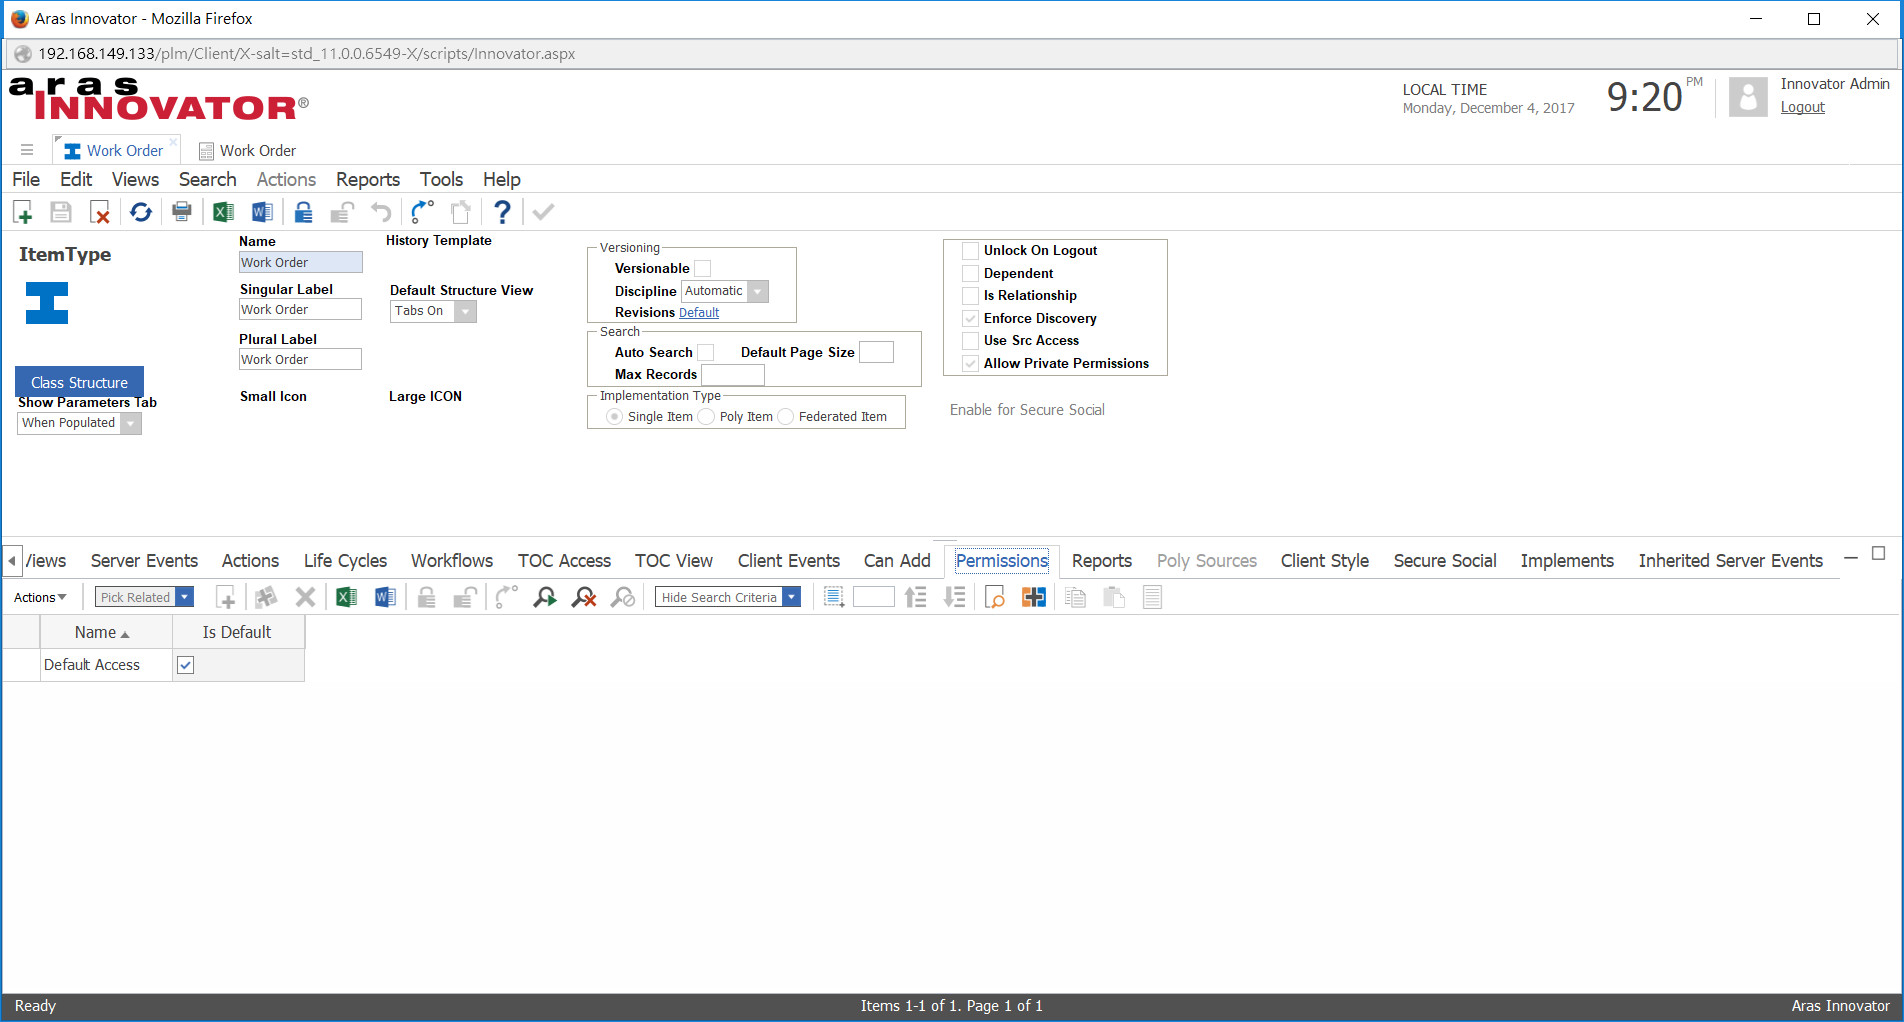Click the Promote icon in main toolbar

(x=422, y=212)
